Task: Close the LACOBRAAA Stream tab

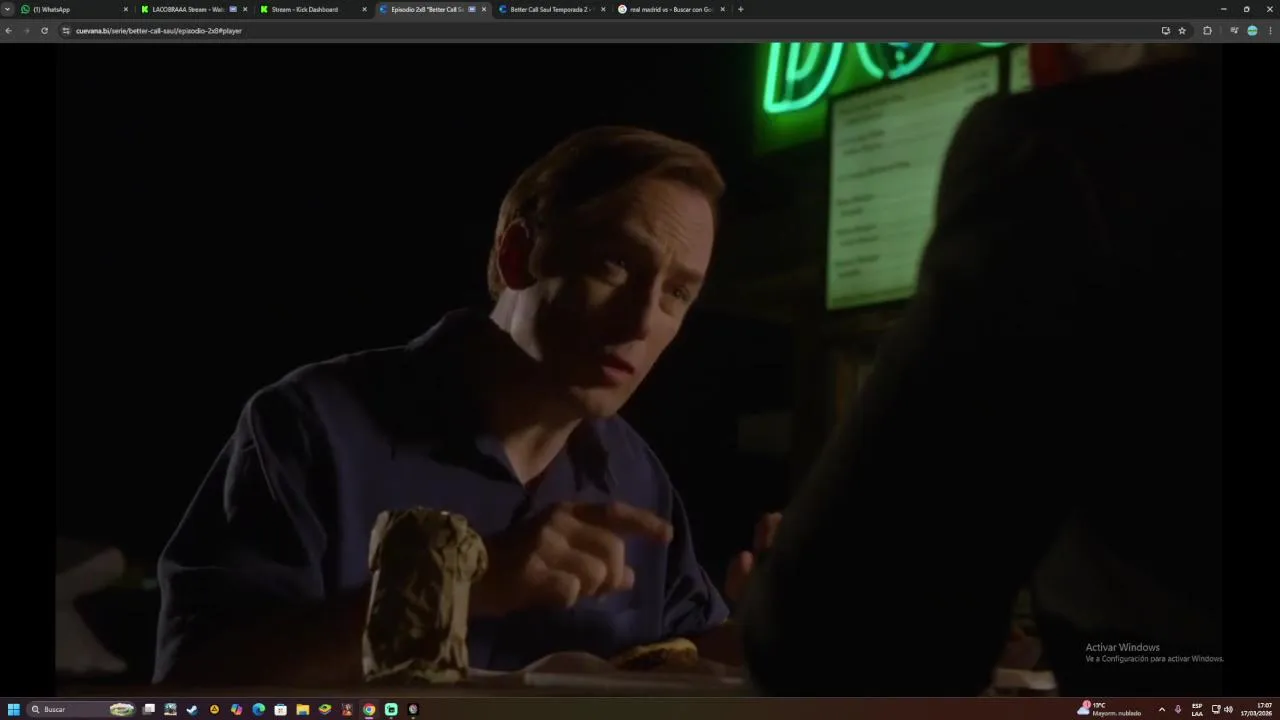Action: click(245, 9)
